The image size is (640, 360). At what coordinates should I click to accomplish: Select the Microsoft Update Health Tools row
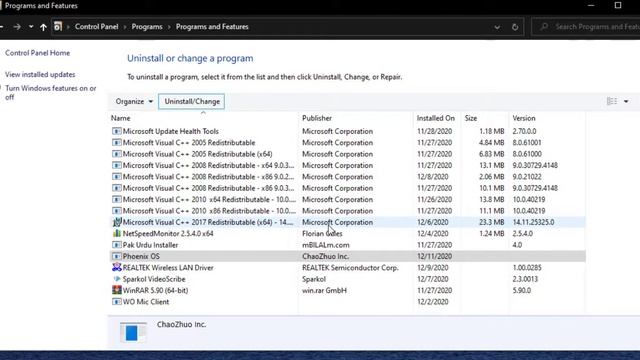(347, 131)
